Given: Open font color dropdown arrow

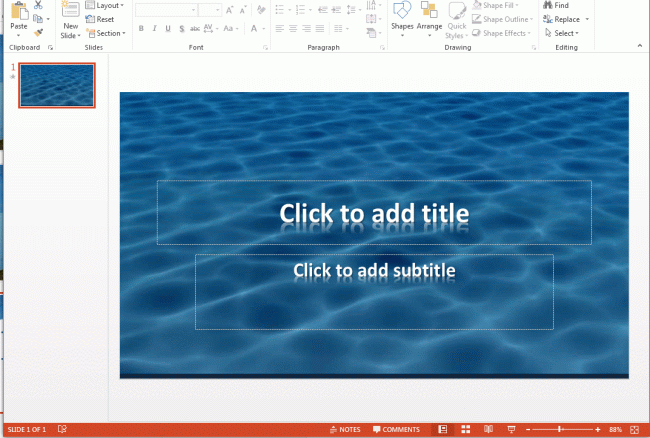Looking at the screenshot, I should tap(264, 29).
